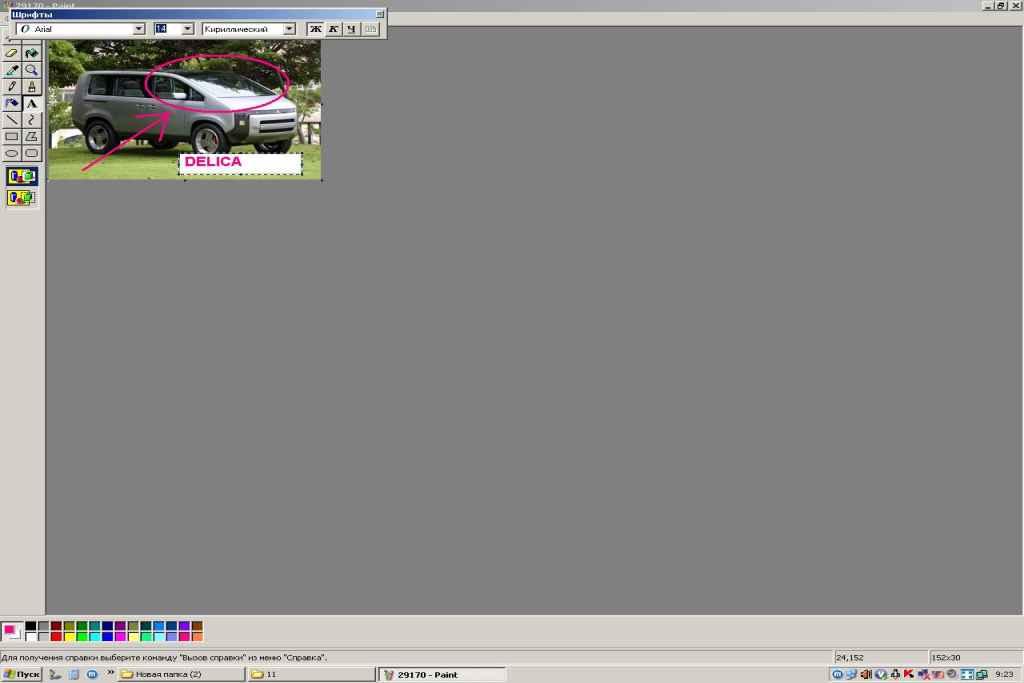Select the Text tool
The height and width of the screenshot is (683, 1024).
tap(32, 103)
